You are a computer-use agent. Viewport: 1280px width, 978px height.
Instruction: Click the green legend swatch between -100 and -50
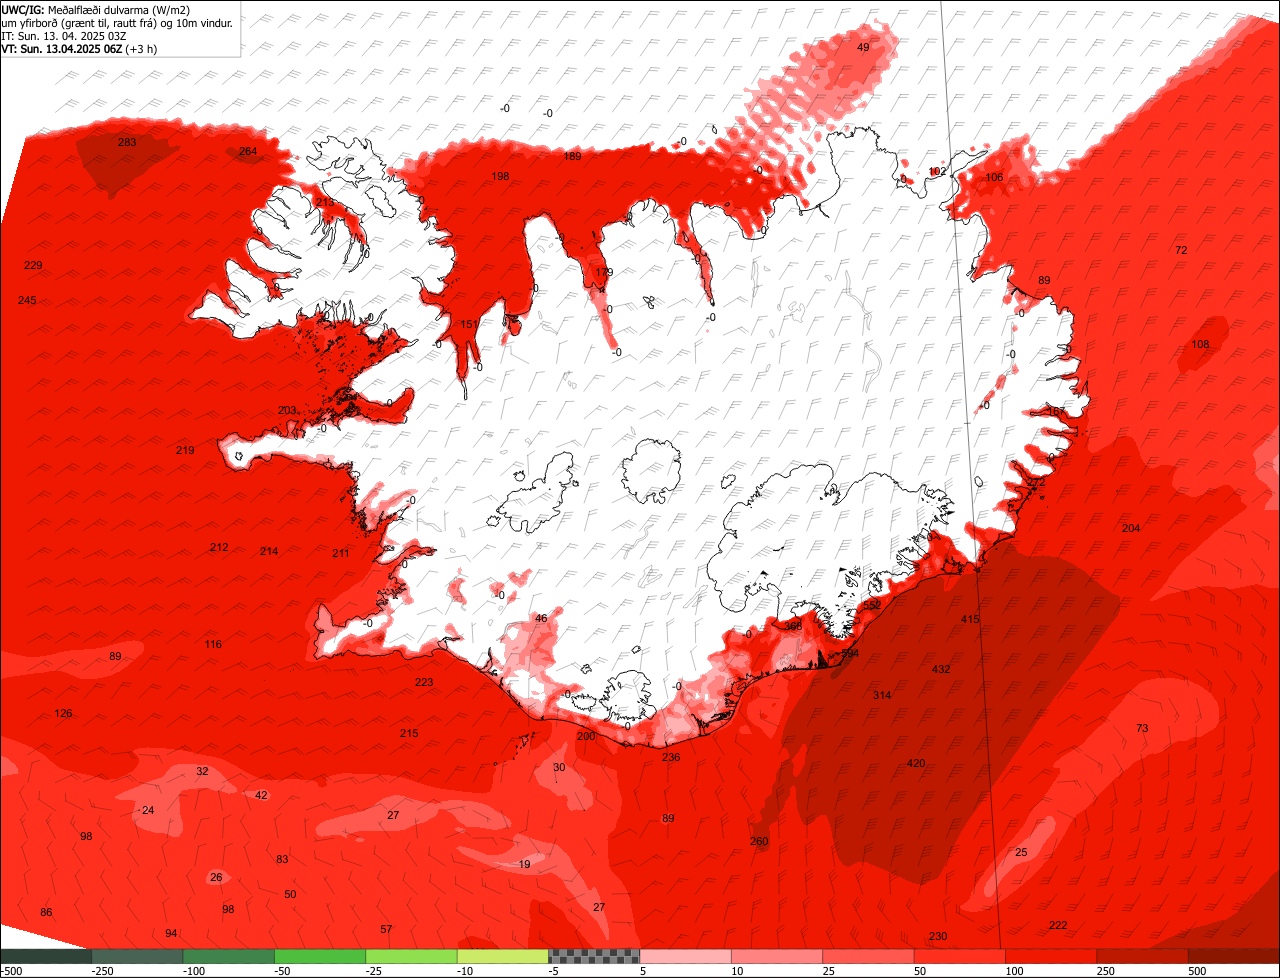click(x=228, y=956)
